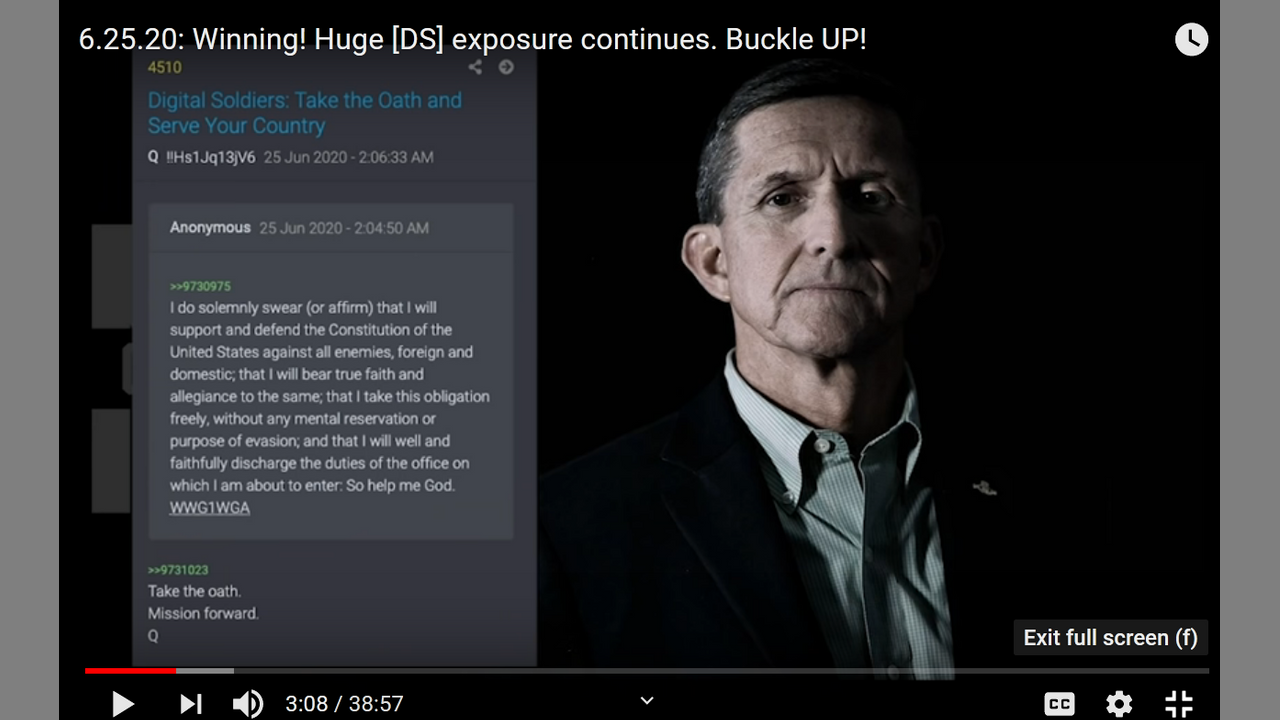The width and height of the screenshot is (1280, 720).
Task: Click the Q tripcode !!Hs1Jq13jV6
Action: coord(210,157)
